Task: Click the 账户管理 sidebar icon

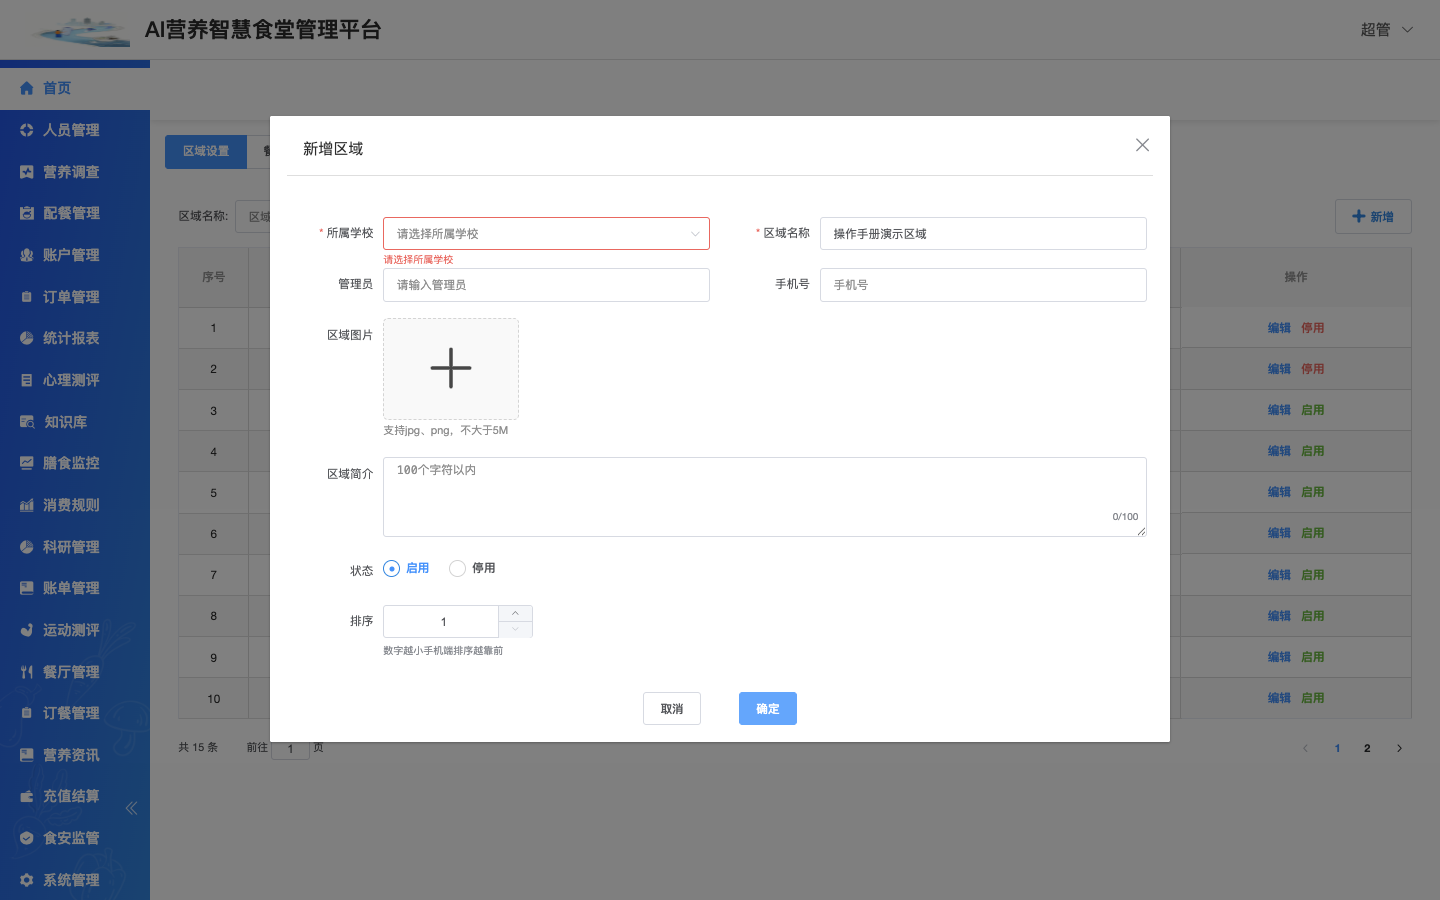Action: pyautogui.click(x=27, y=255)
